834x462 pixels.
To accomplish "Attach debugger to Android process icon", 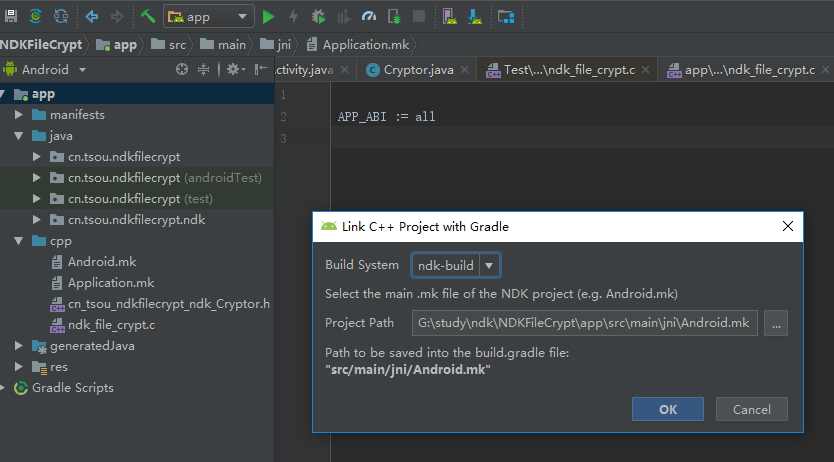I will 394,17.
